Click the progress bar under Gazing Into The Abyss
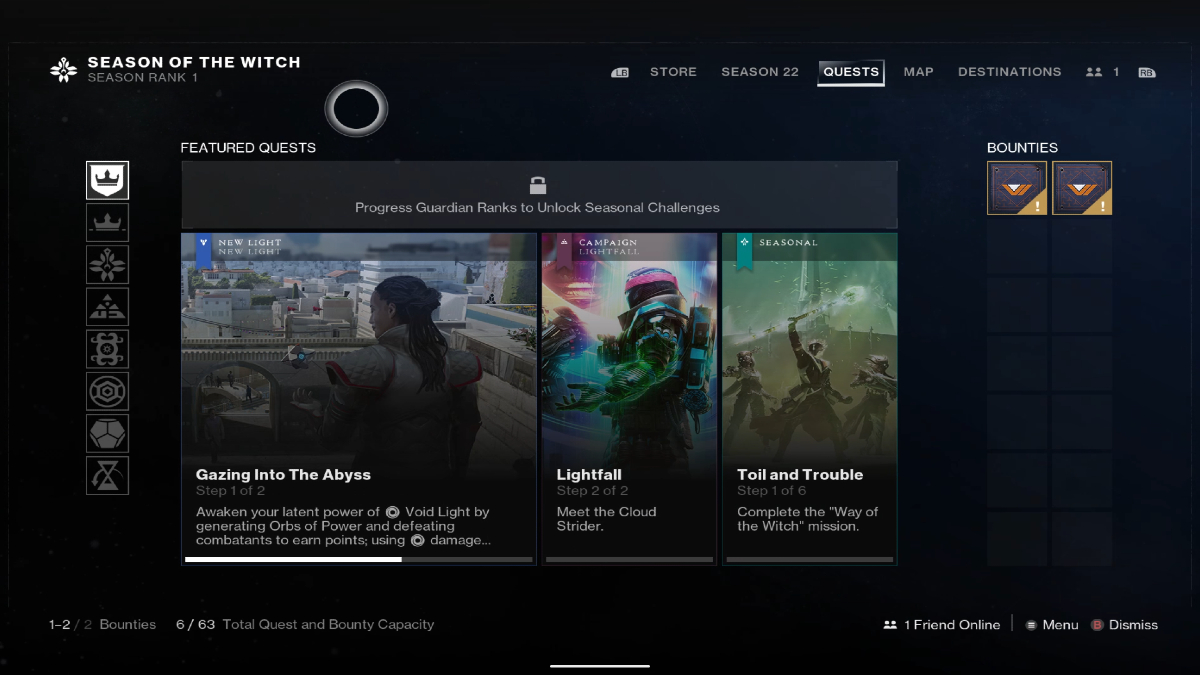The height and width of the screenshot is (675, 1200). (x=358, y=559)
